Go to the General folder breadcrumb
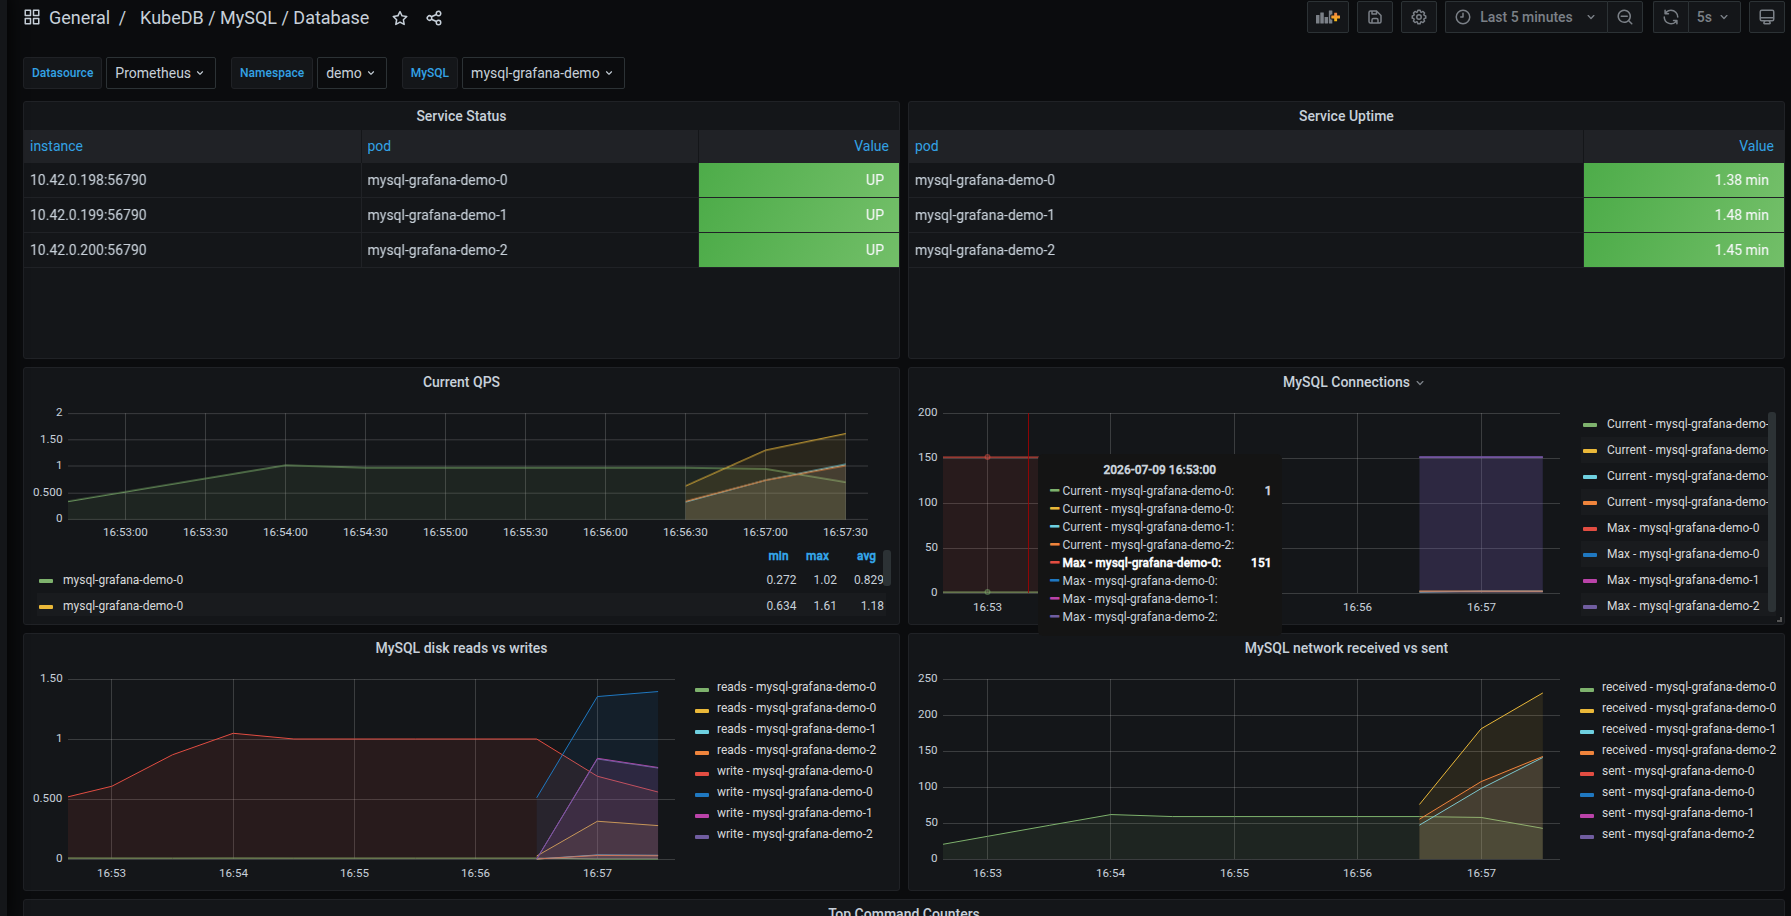This screenshot has height=916, width=1791. (x=79, y=18)
